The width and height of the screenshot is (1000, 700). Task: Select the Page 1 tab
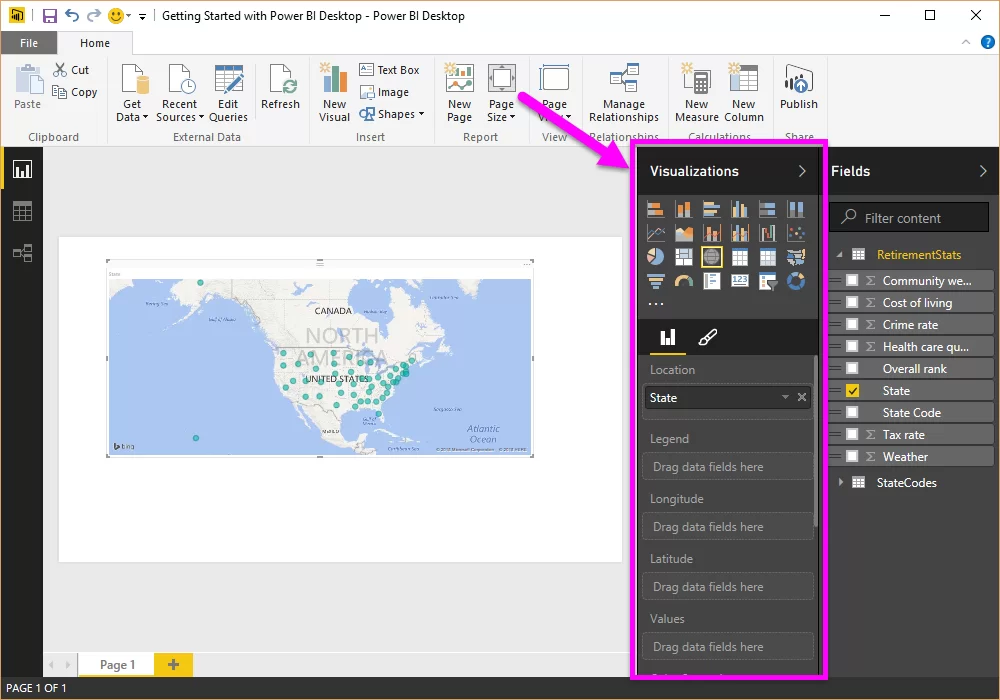[116, 664]
